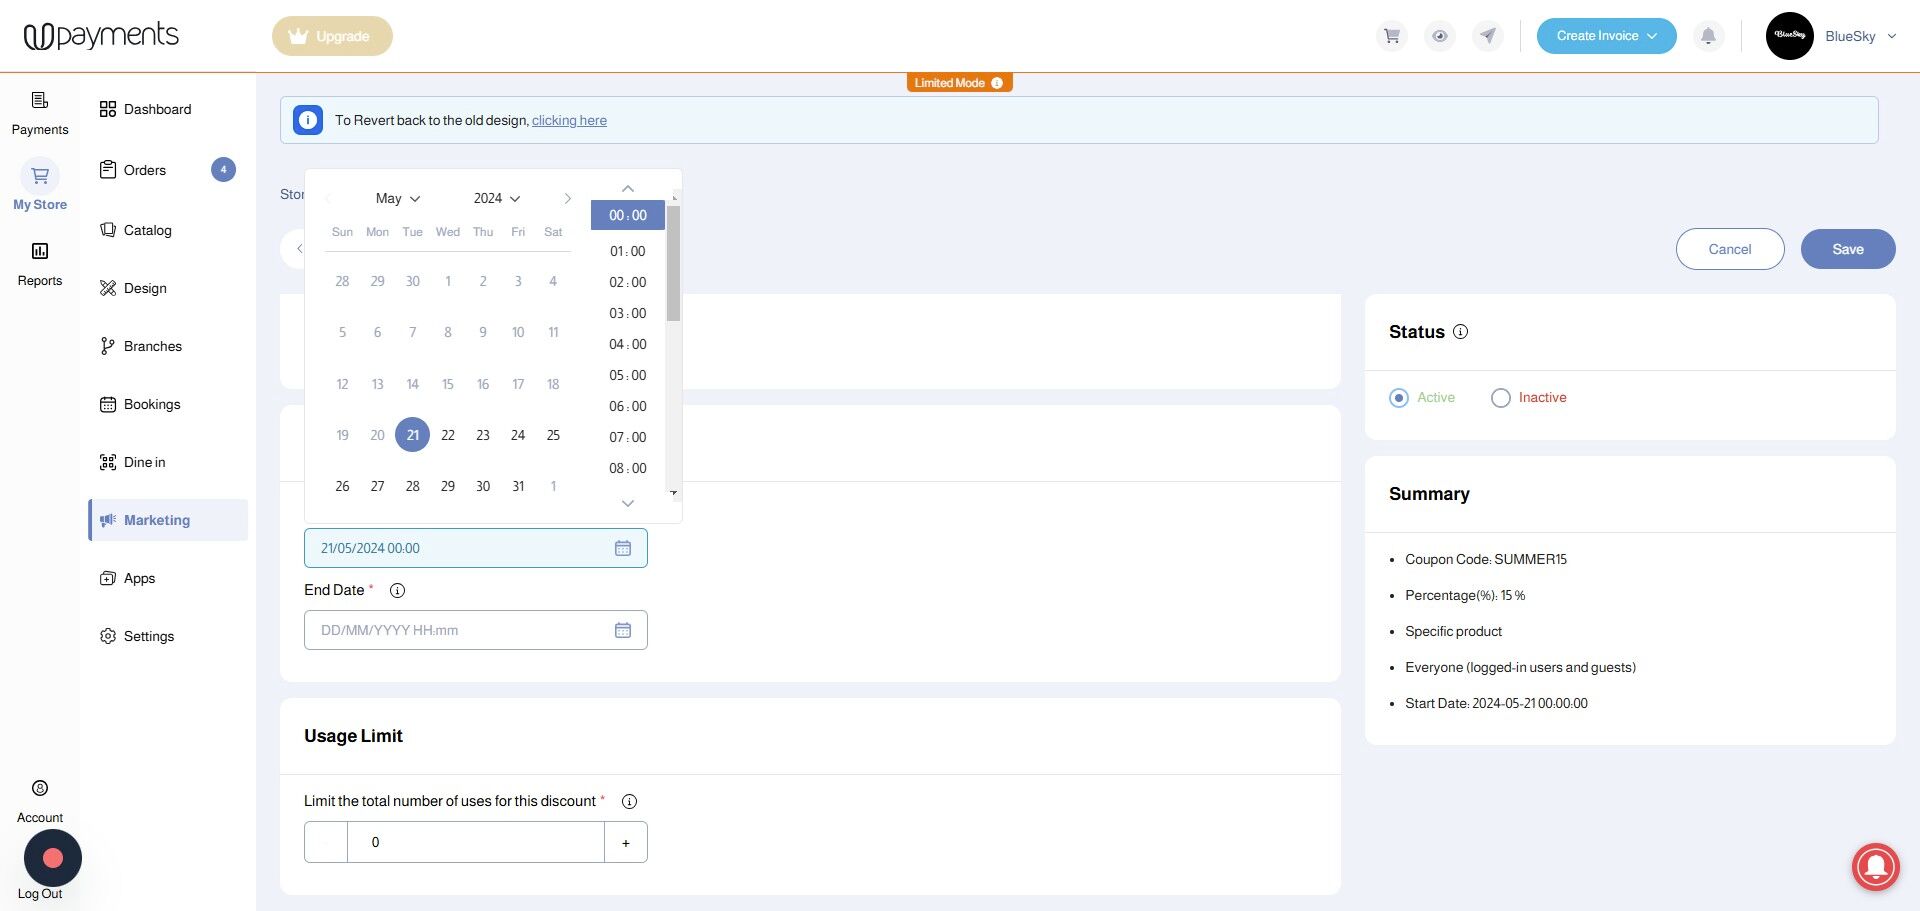Screen dimensions: 1920x911
Task: Click the paper plane send icon
Action: (x=1488, y=36)
